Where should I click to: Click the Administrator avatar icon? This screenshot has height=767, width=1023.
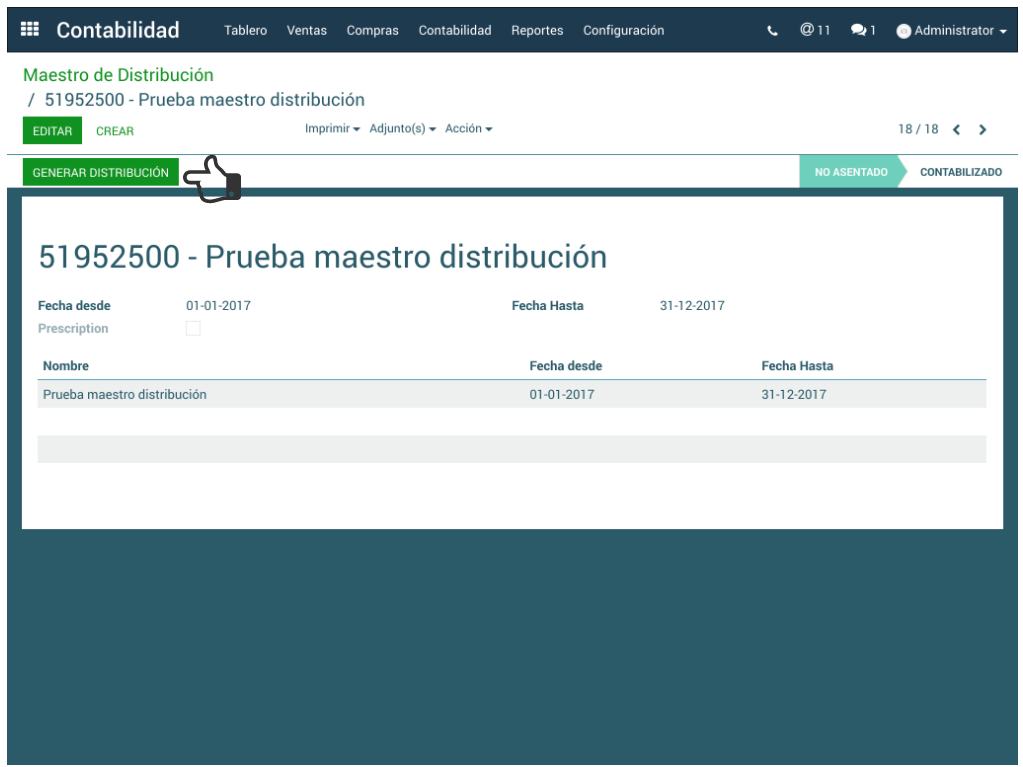point(903,31)
